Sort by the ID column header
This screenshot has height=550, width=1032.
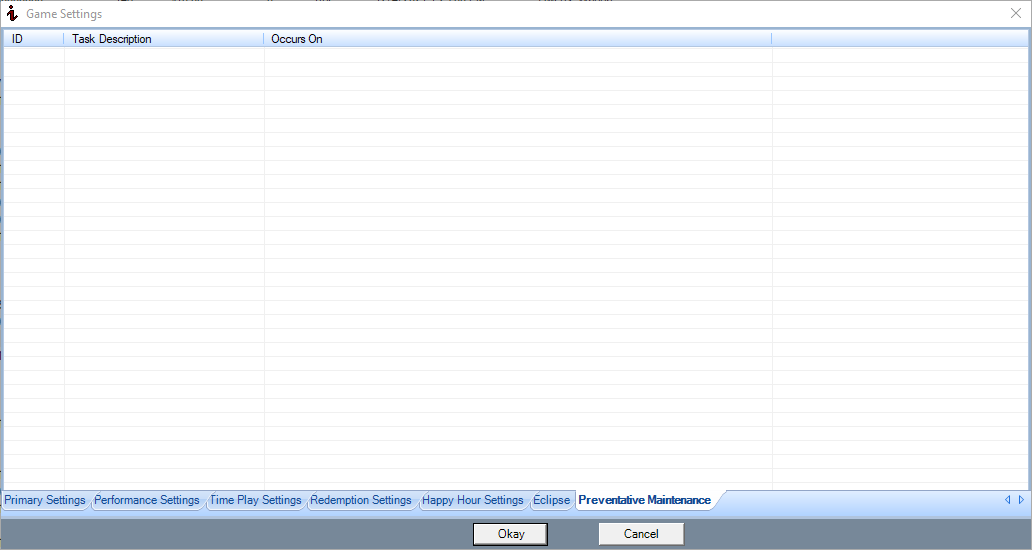(34, 39)
